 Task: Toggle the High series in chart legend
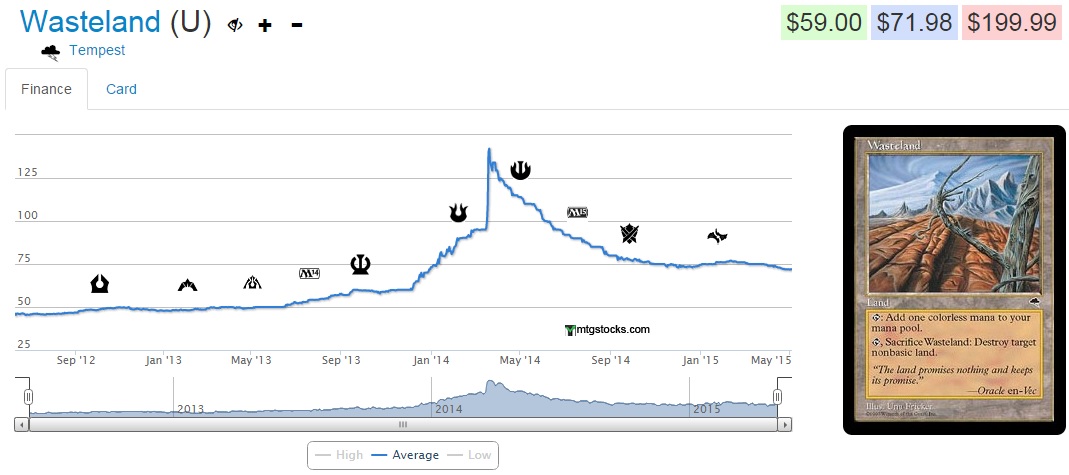[x=339, y=455]
